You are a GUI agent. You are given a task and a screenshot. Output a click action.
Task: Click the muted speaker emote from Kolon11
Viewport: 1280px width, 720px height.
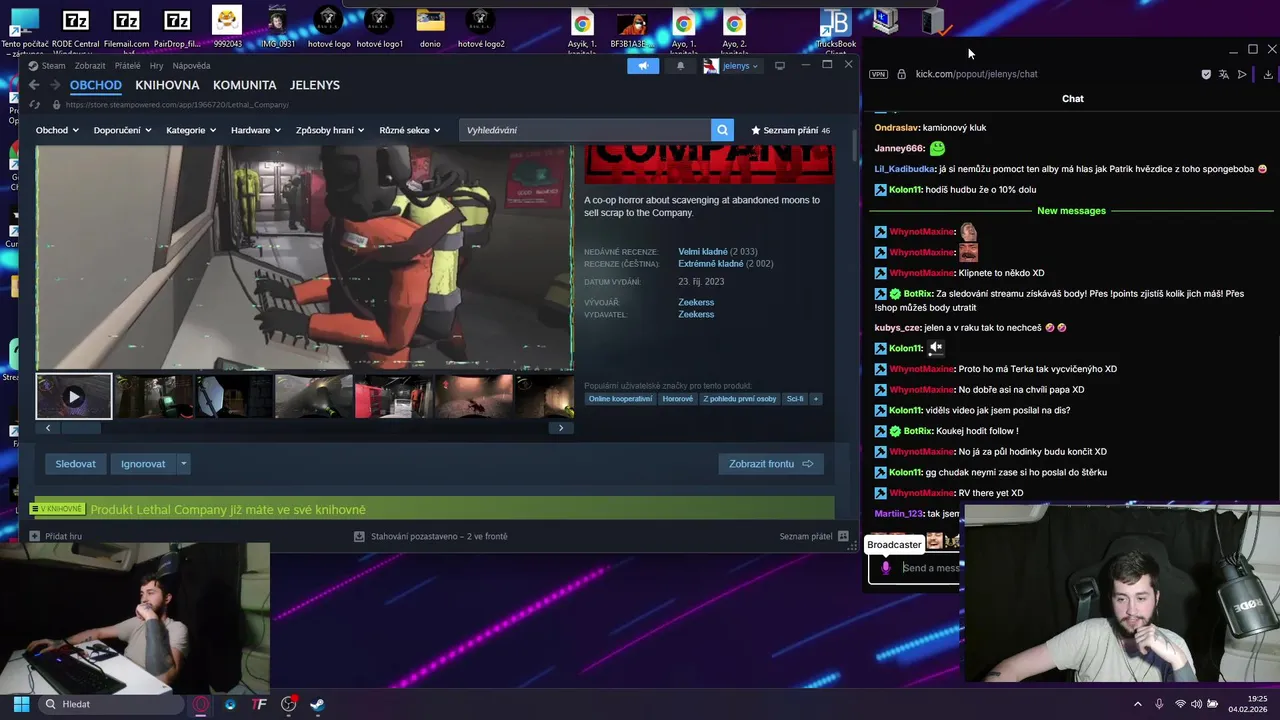click(x=936, y=348)
